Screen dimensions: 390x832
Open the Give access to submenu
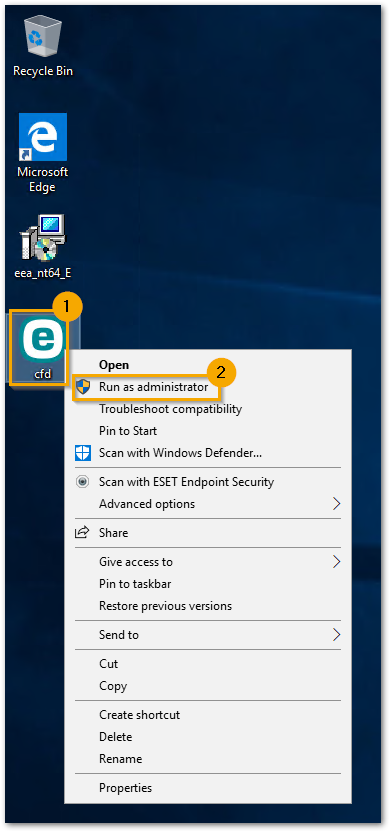point(208,561)
